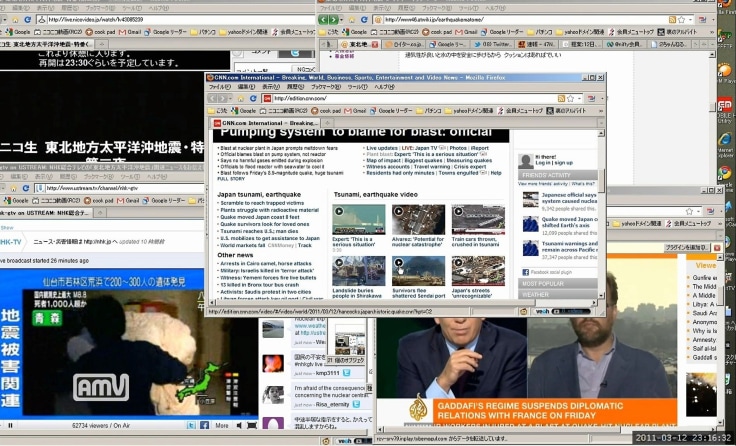This screenshot has width=736, height=446.
Task: Play the 'Landslide buries people in Shirakawa' video
Action: (358, 270)
